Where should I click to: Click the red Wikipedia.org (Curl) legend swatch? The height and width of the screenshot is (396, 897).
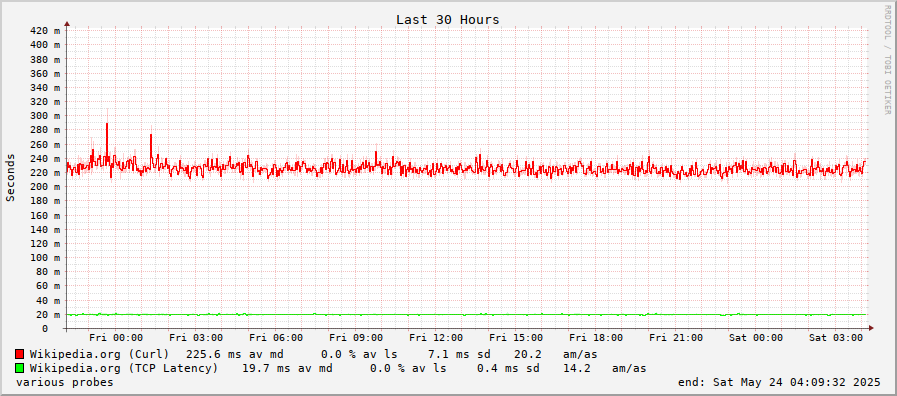pyautogui.click(x=19, y=354)
